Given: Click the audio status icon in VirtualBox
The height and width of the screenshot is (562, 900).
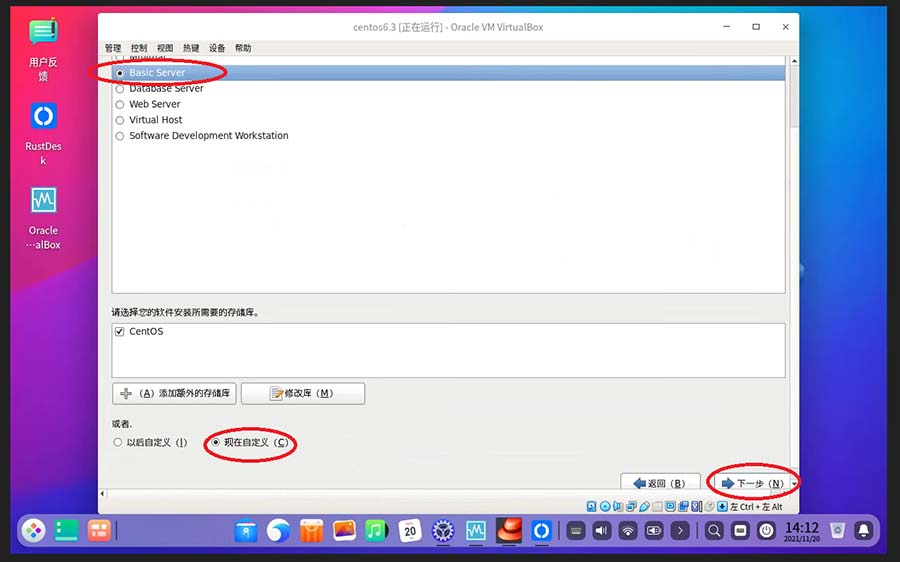Looking at the screenshot, I should [617, 506].
